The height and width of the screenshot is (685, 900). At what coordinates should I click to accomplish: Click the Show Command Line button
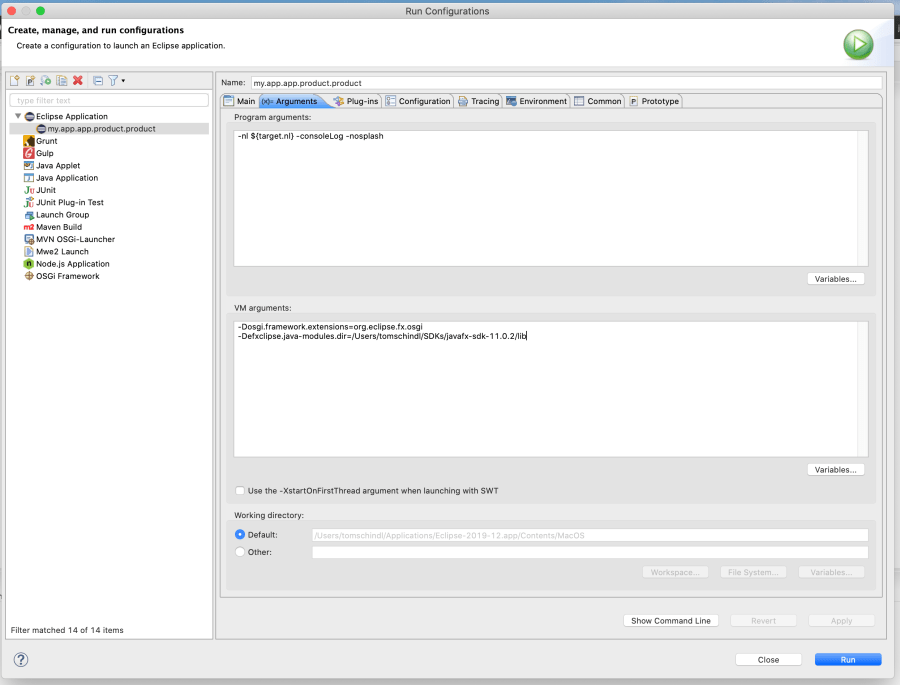(670, 621)
